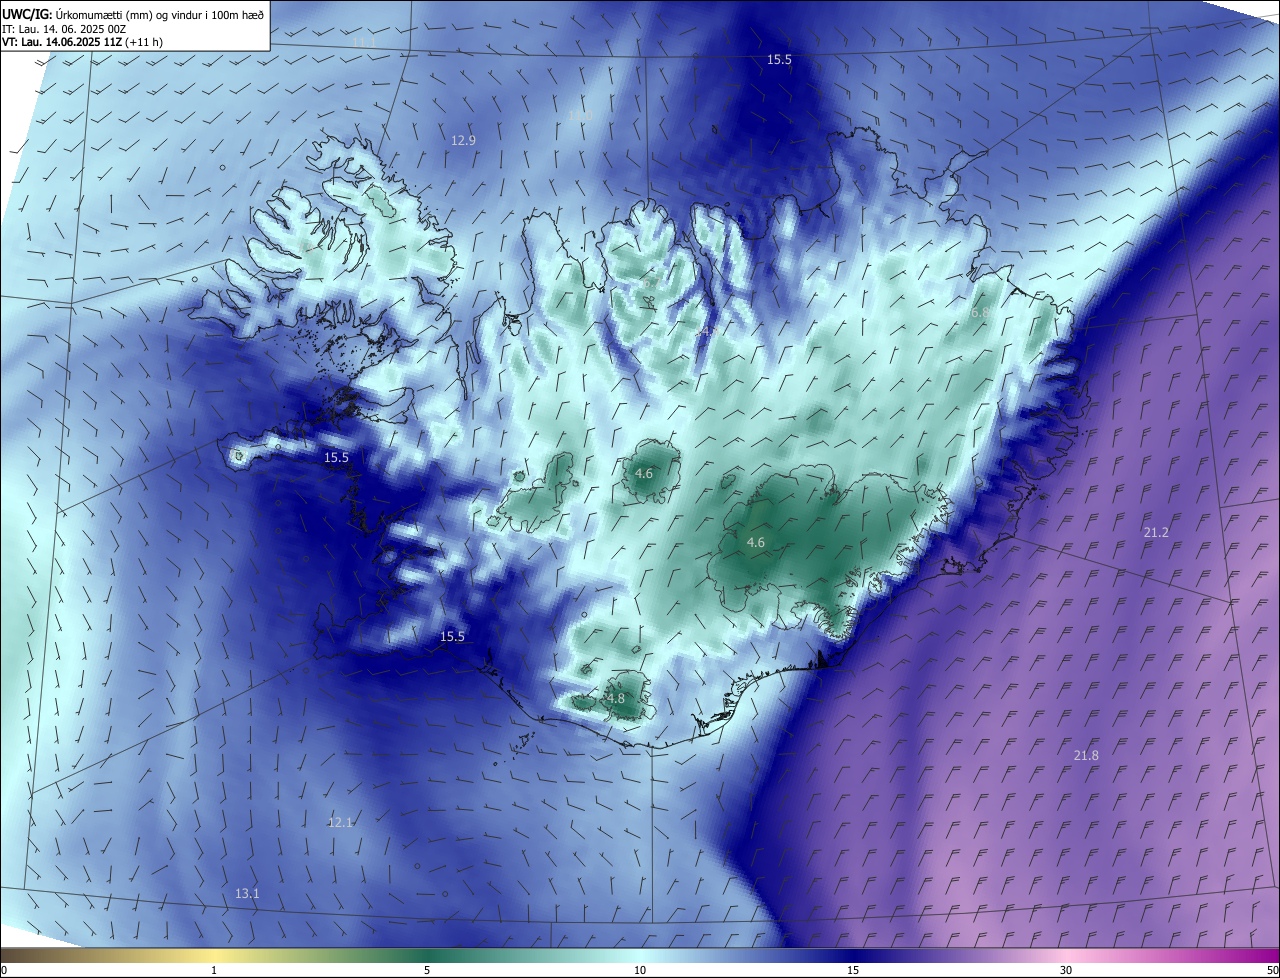Click the 21.2 value southeast of Iceland
The height and width of the screenshot is (978, 1280).
click(1155, 533)
